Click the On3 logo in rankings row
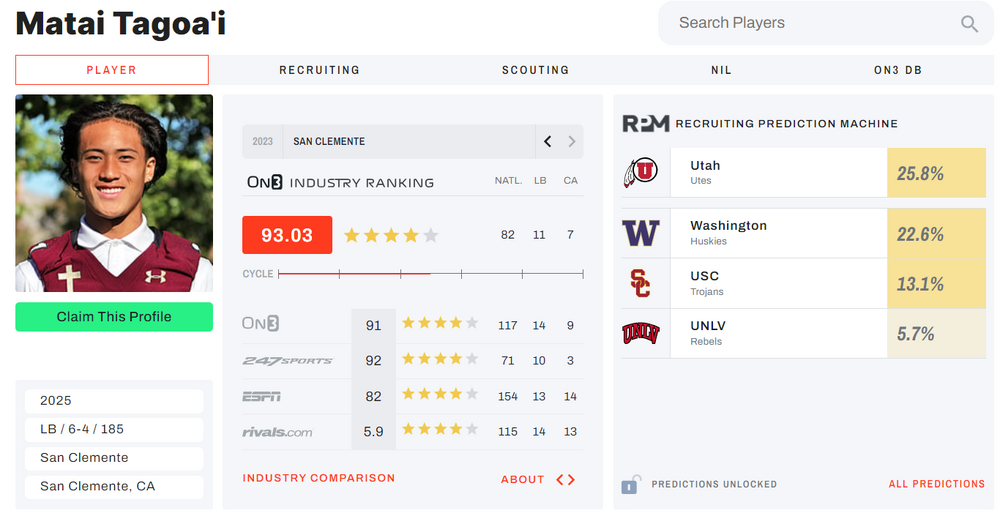 [260, 323]
